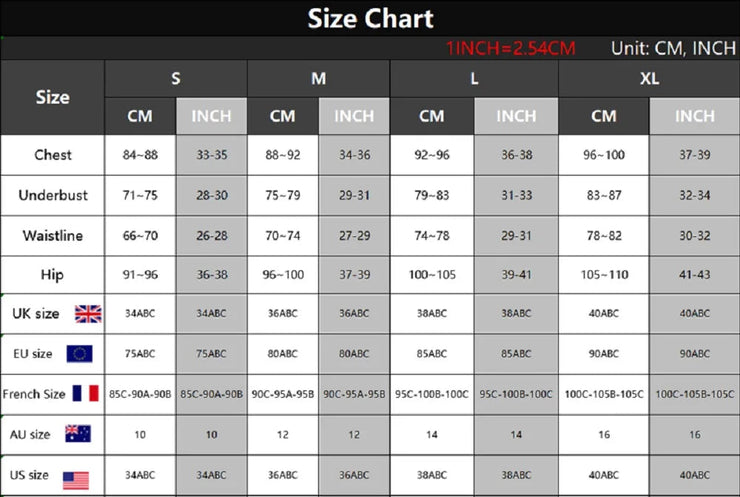Click the UK flag icon
This screenshot has width=740, height=497.
tap(88, 314)
